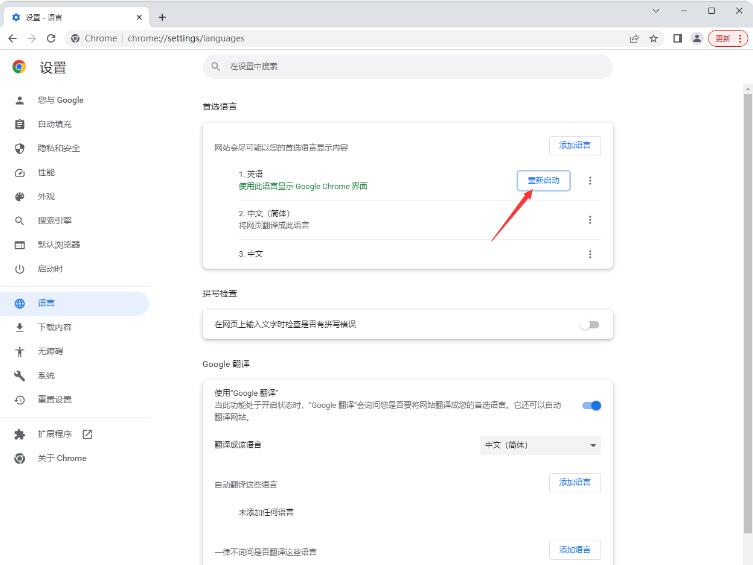Click the share page icon in address bar
The height and width of the screenshot is (565, 753).
tap(634, 38)
